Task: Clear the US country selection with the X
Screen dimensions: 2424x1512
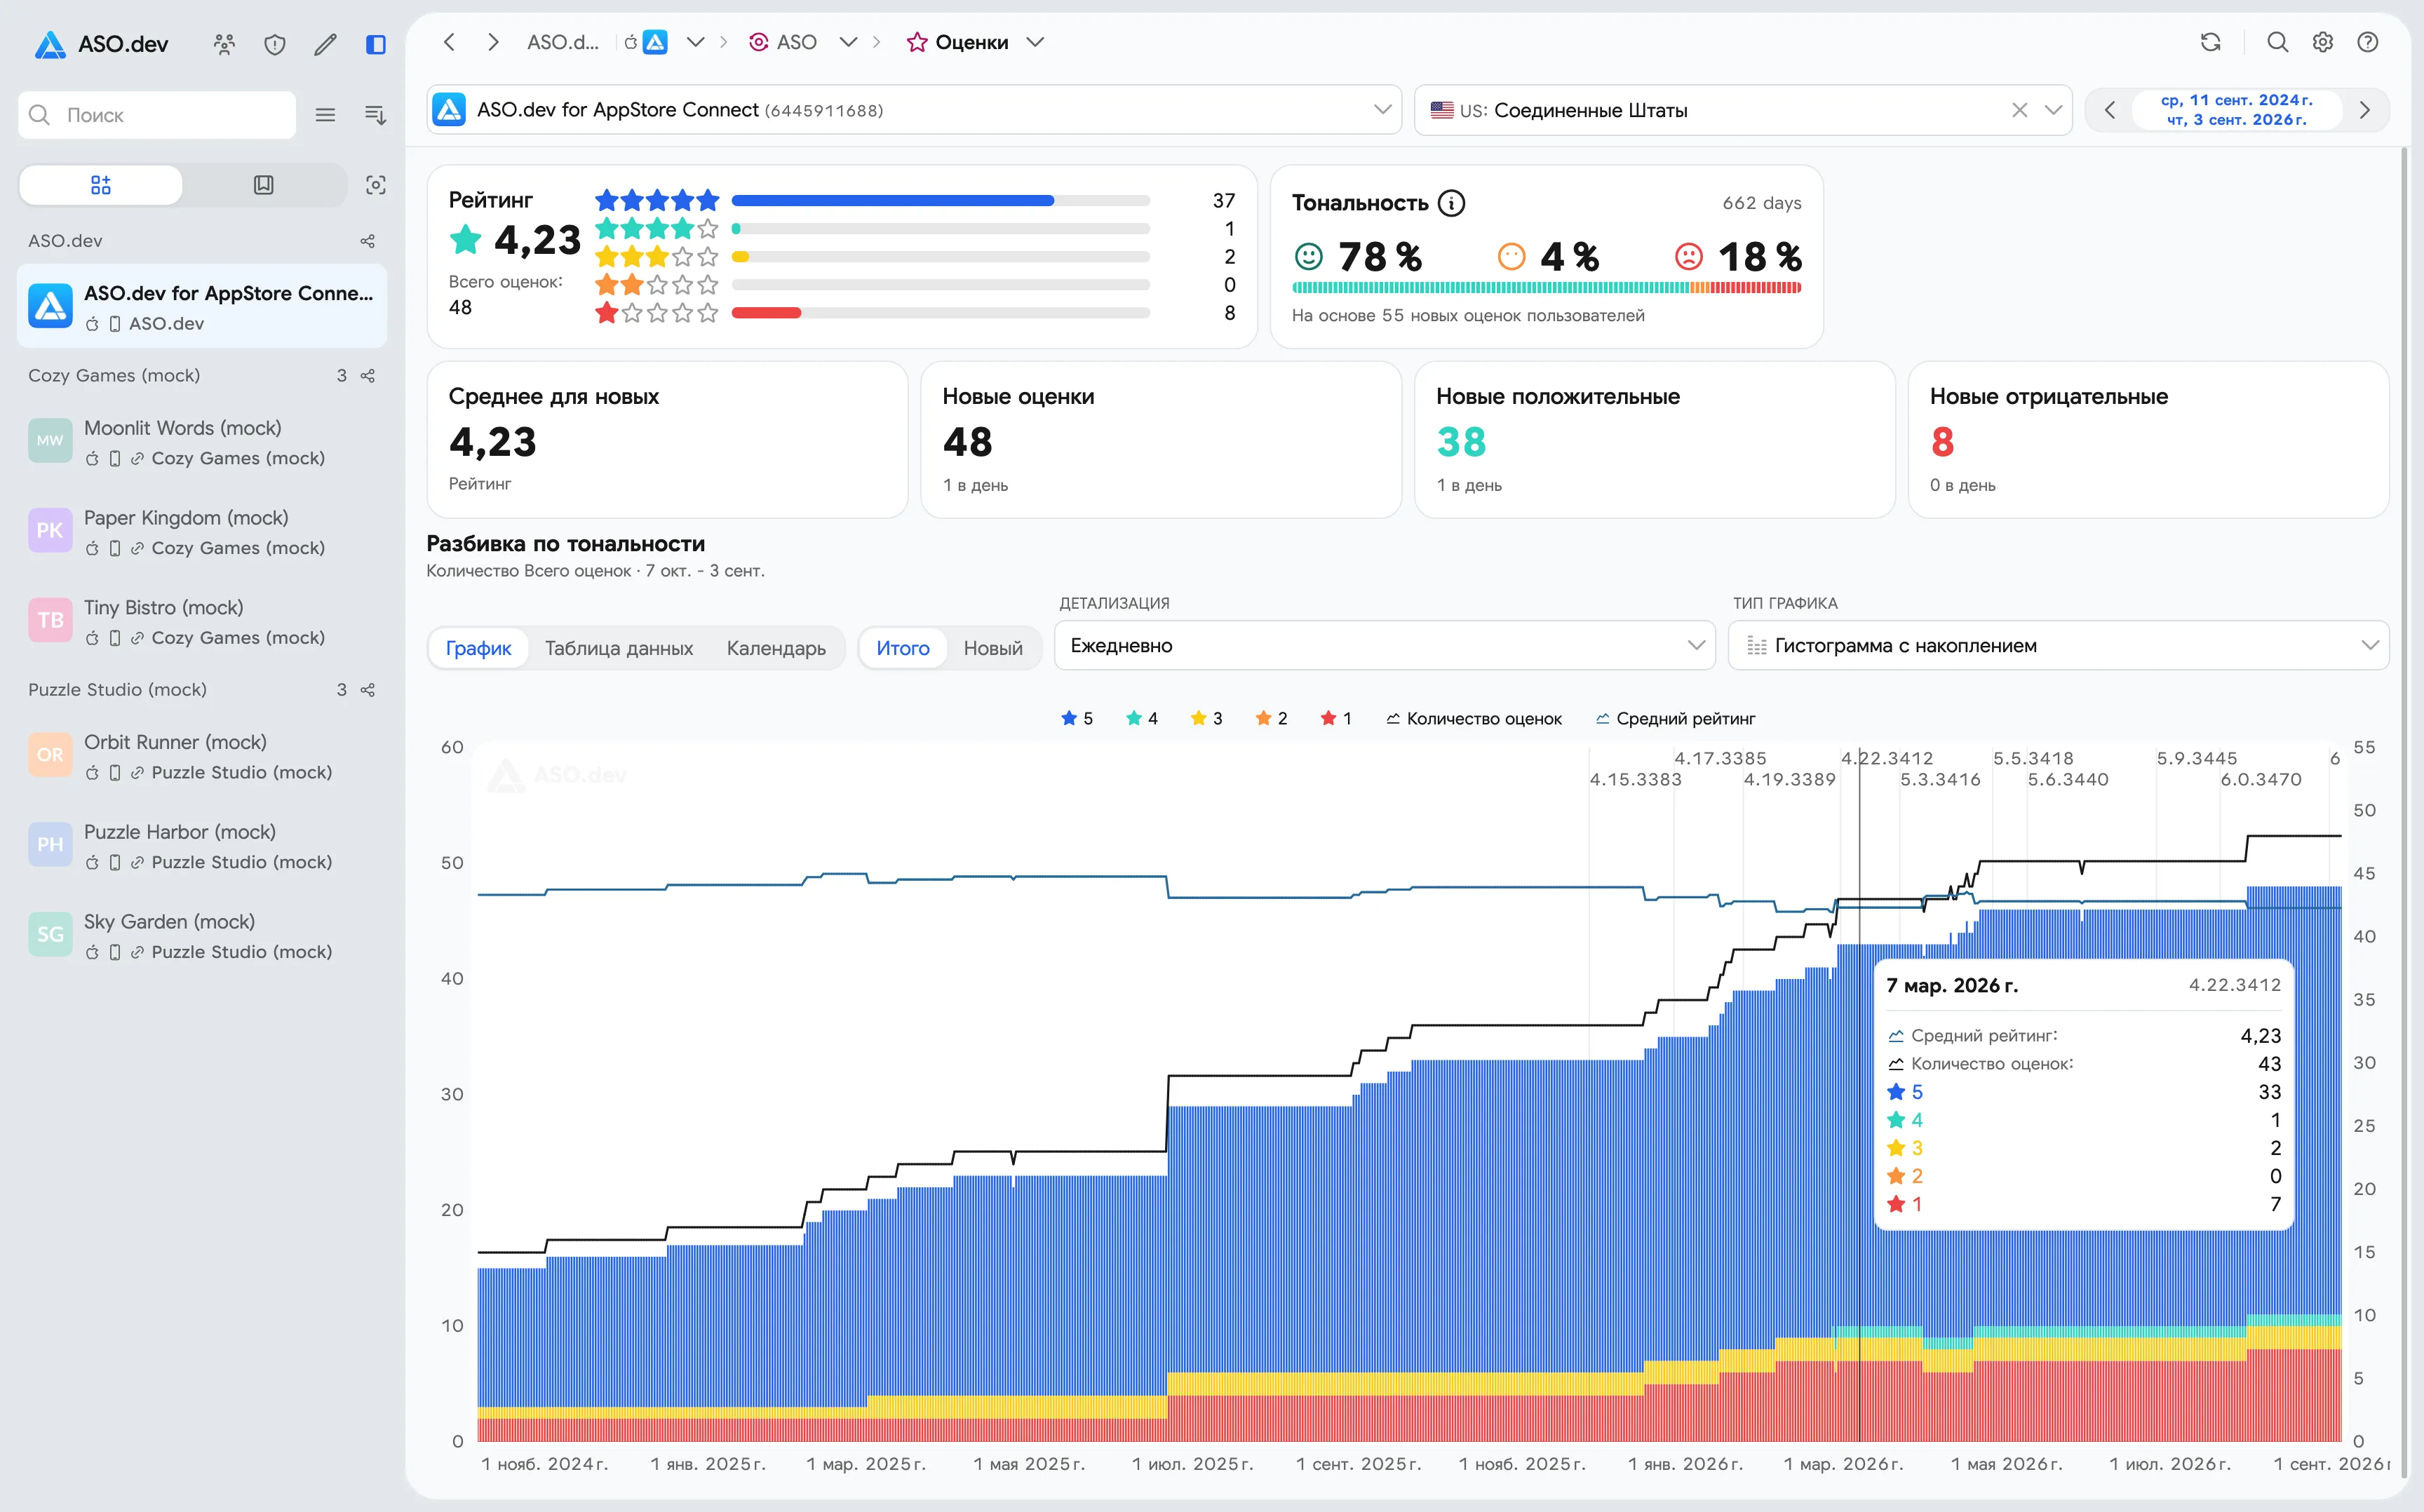Action: tap(2020, 110)
